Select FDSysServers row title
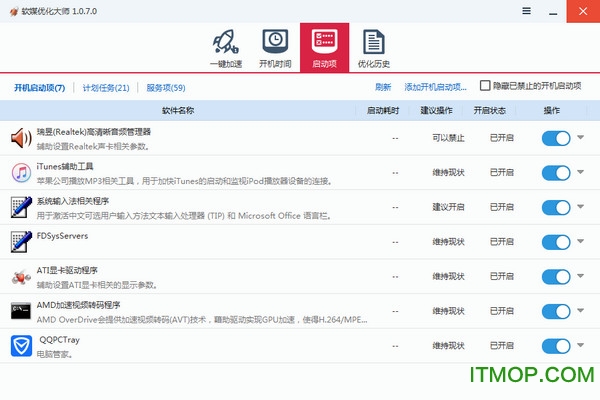This screenshot has height=400, width=600. coord(62,236)
